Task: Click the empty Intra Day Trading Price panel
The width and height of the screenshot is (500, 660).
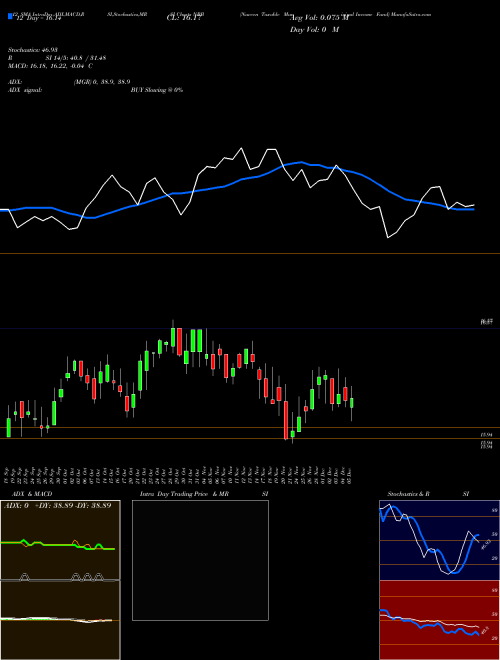Action: [x=200, y=560]
